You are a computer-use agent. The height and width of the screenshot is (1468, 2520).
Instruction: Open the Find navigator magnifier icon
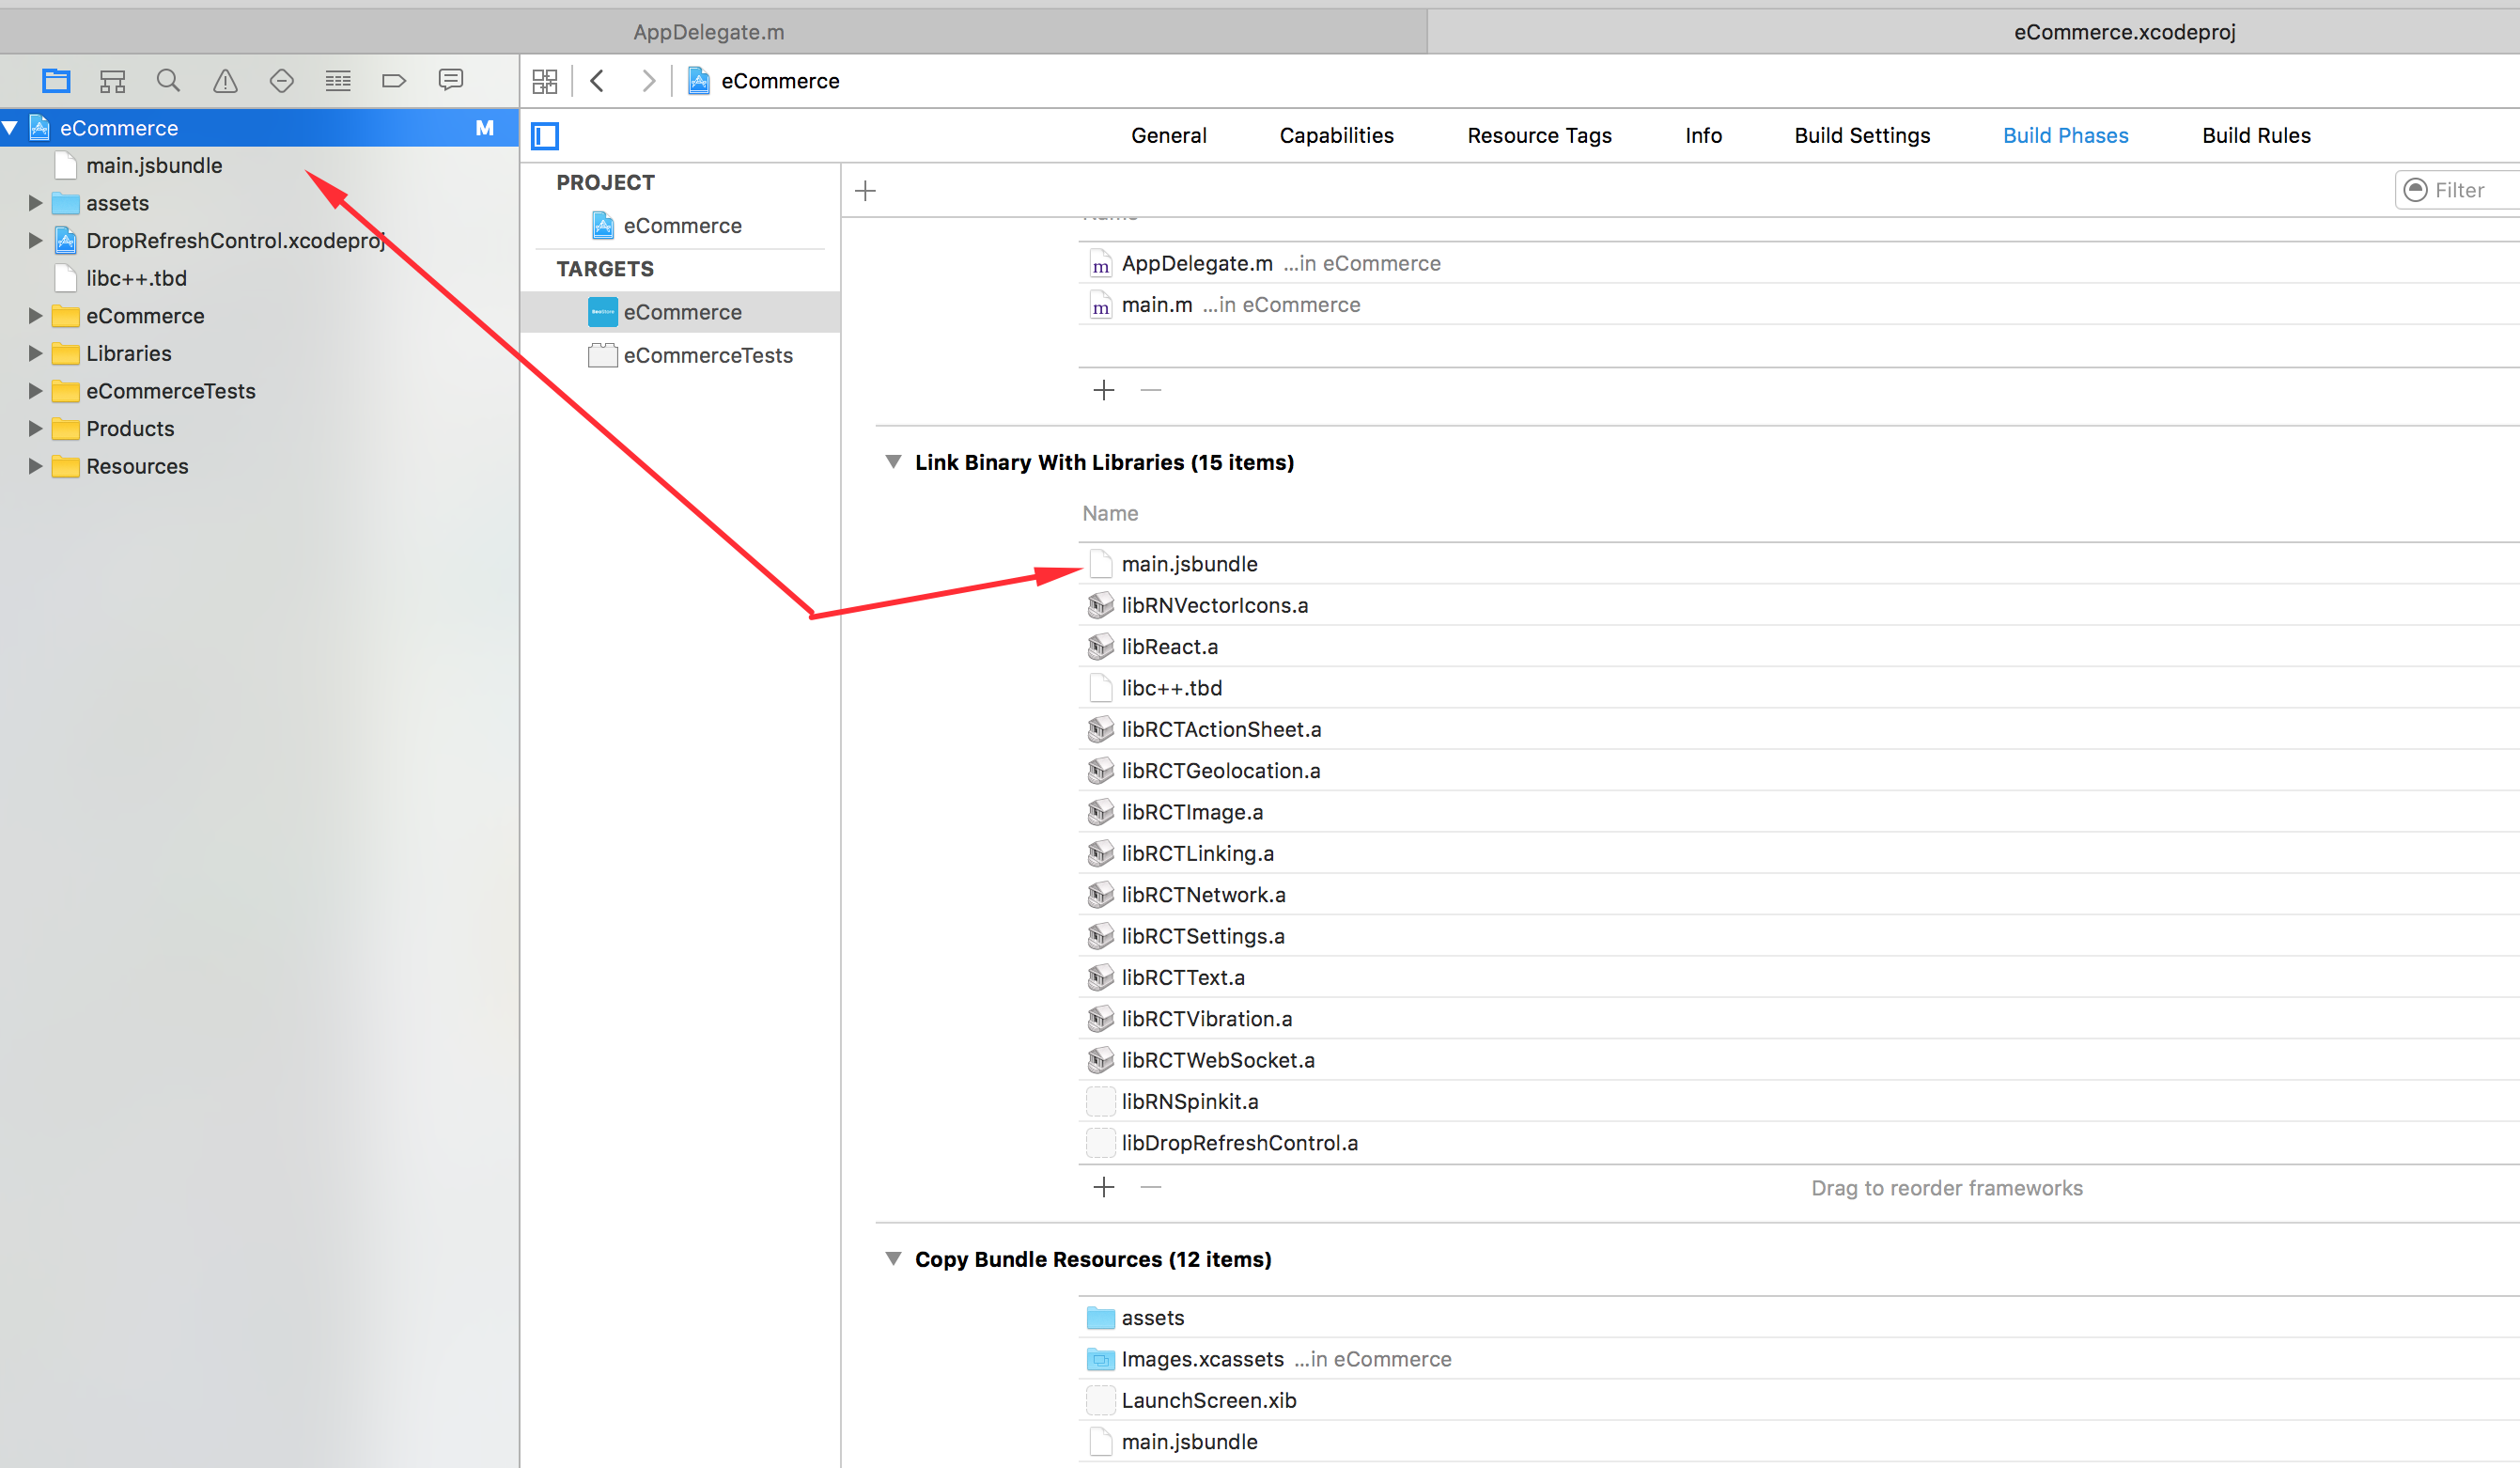[168, 80]
